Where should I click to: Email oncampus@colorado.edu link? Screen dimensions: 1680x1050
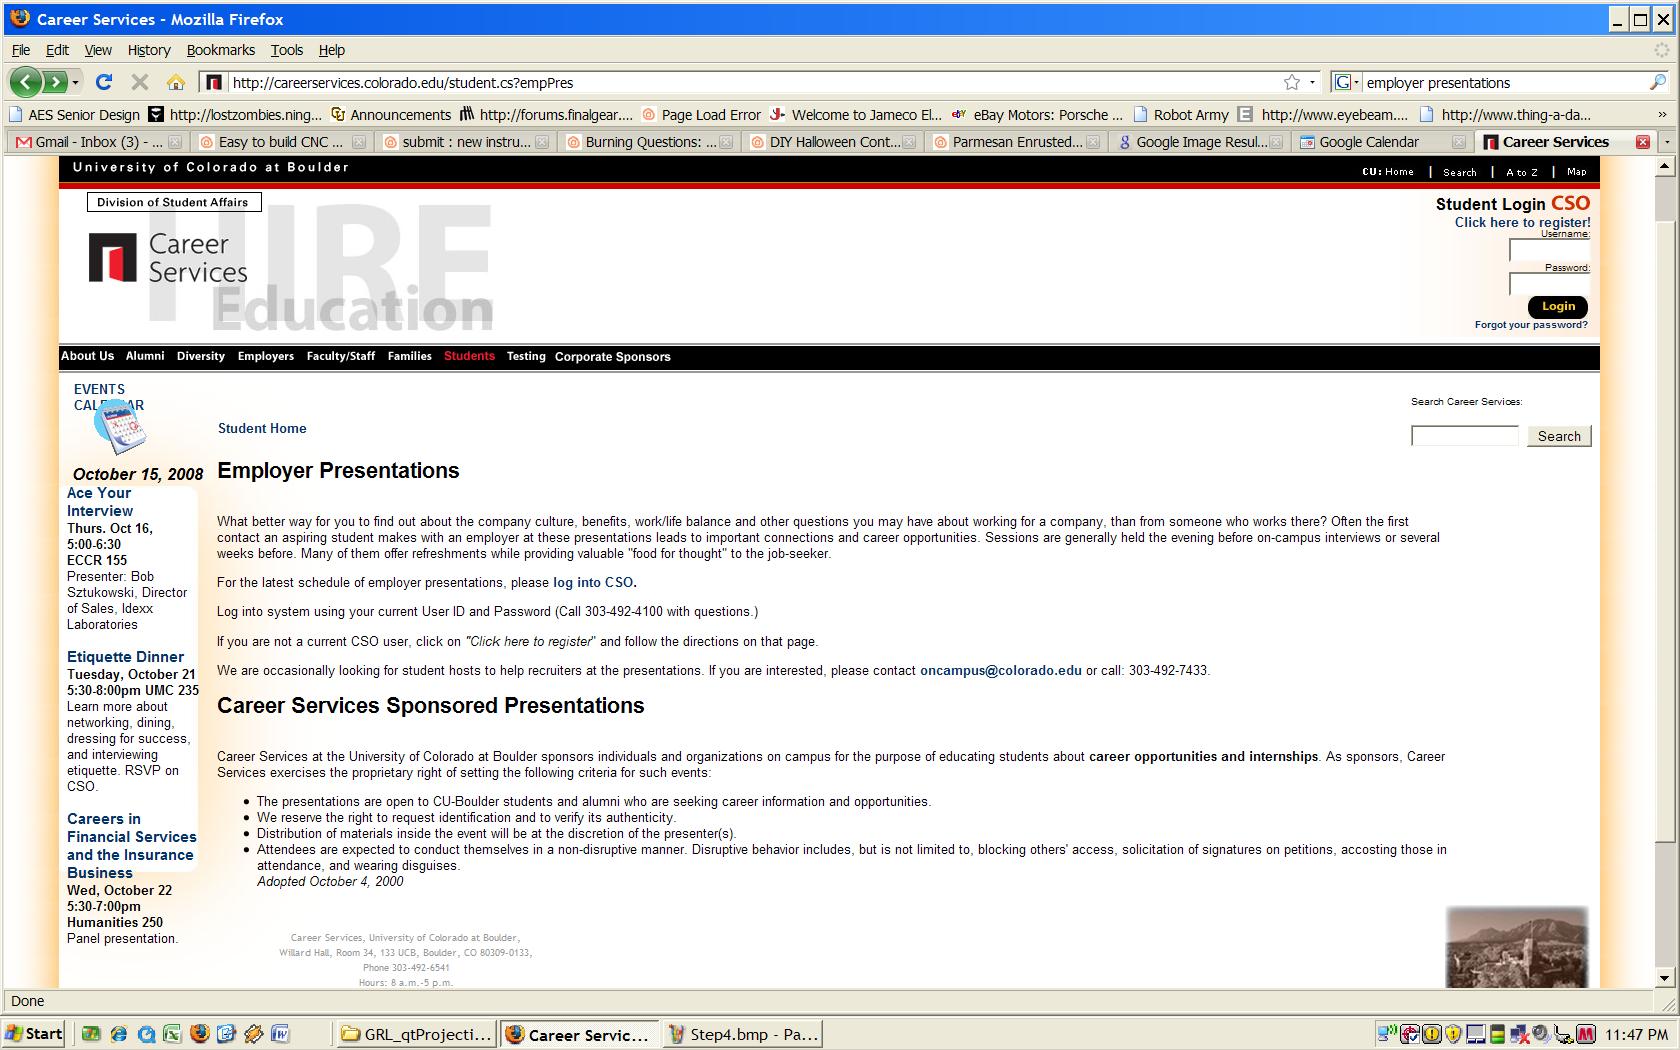(1001, 670)
